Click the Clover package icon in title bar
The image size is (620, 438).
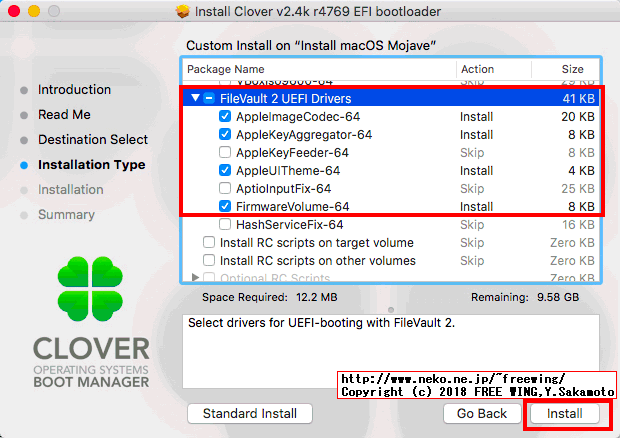[182, 11]
